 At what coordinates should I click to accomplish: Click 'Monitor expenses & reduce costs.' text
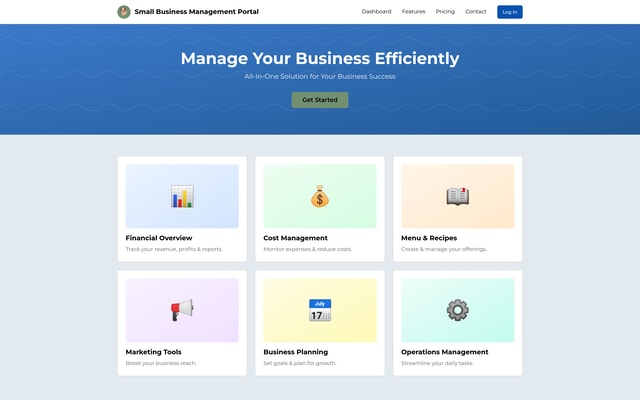[307, 249]
